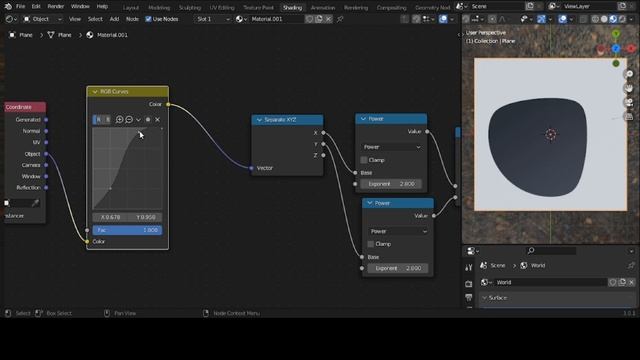Select material preview shading mode
The height and width of the screenshot is (360, 640).
coord(613,19)
